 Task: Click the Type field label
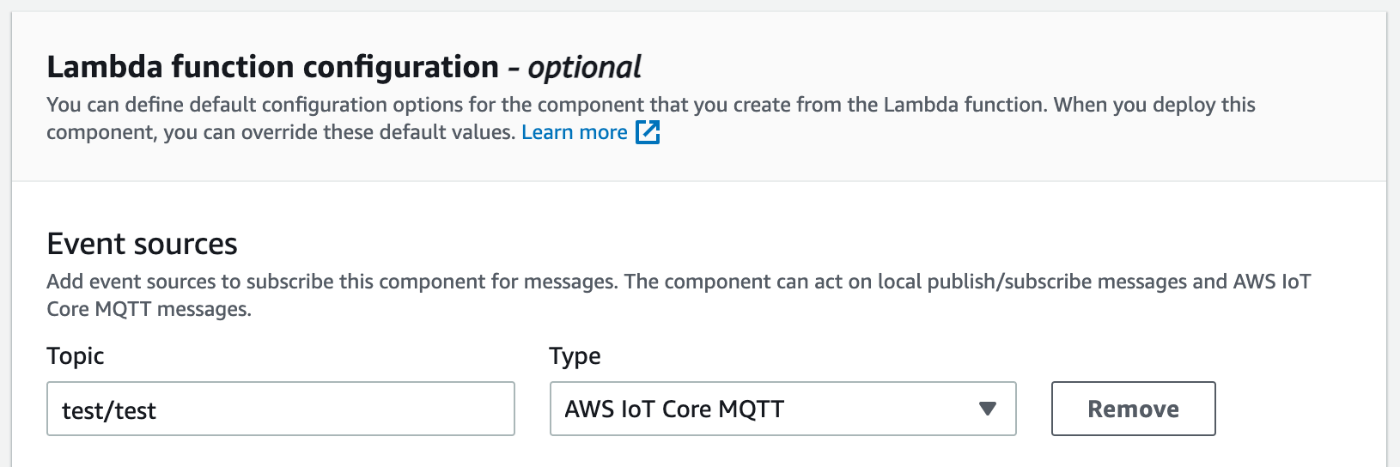click(575, 356)
